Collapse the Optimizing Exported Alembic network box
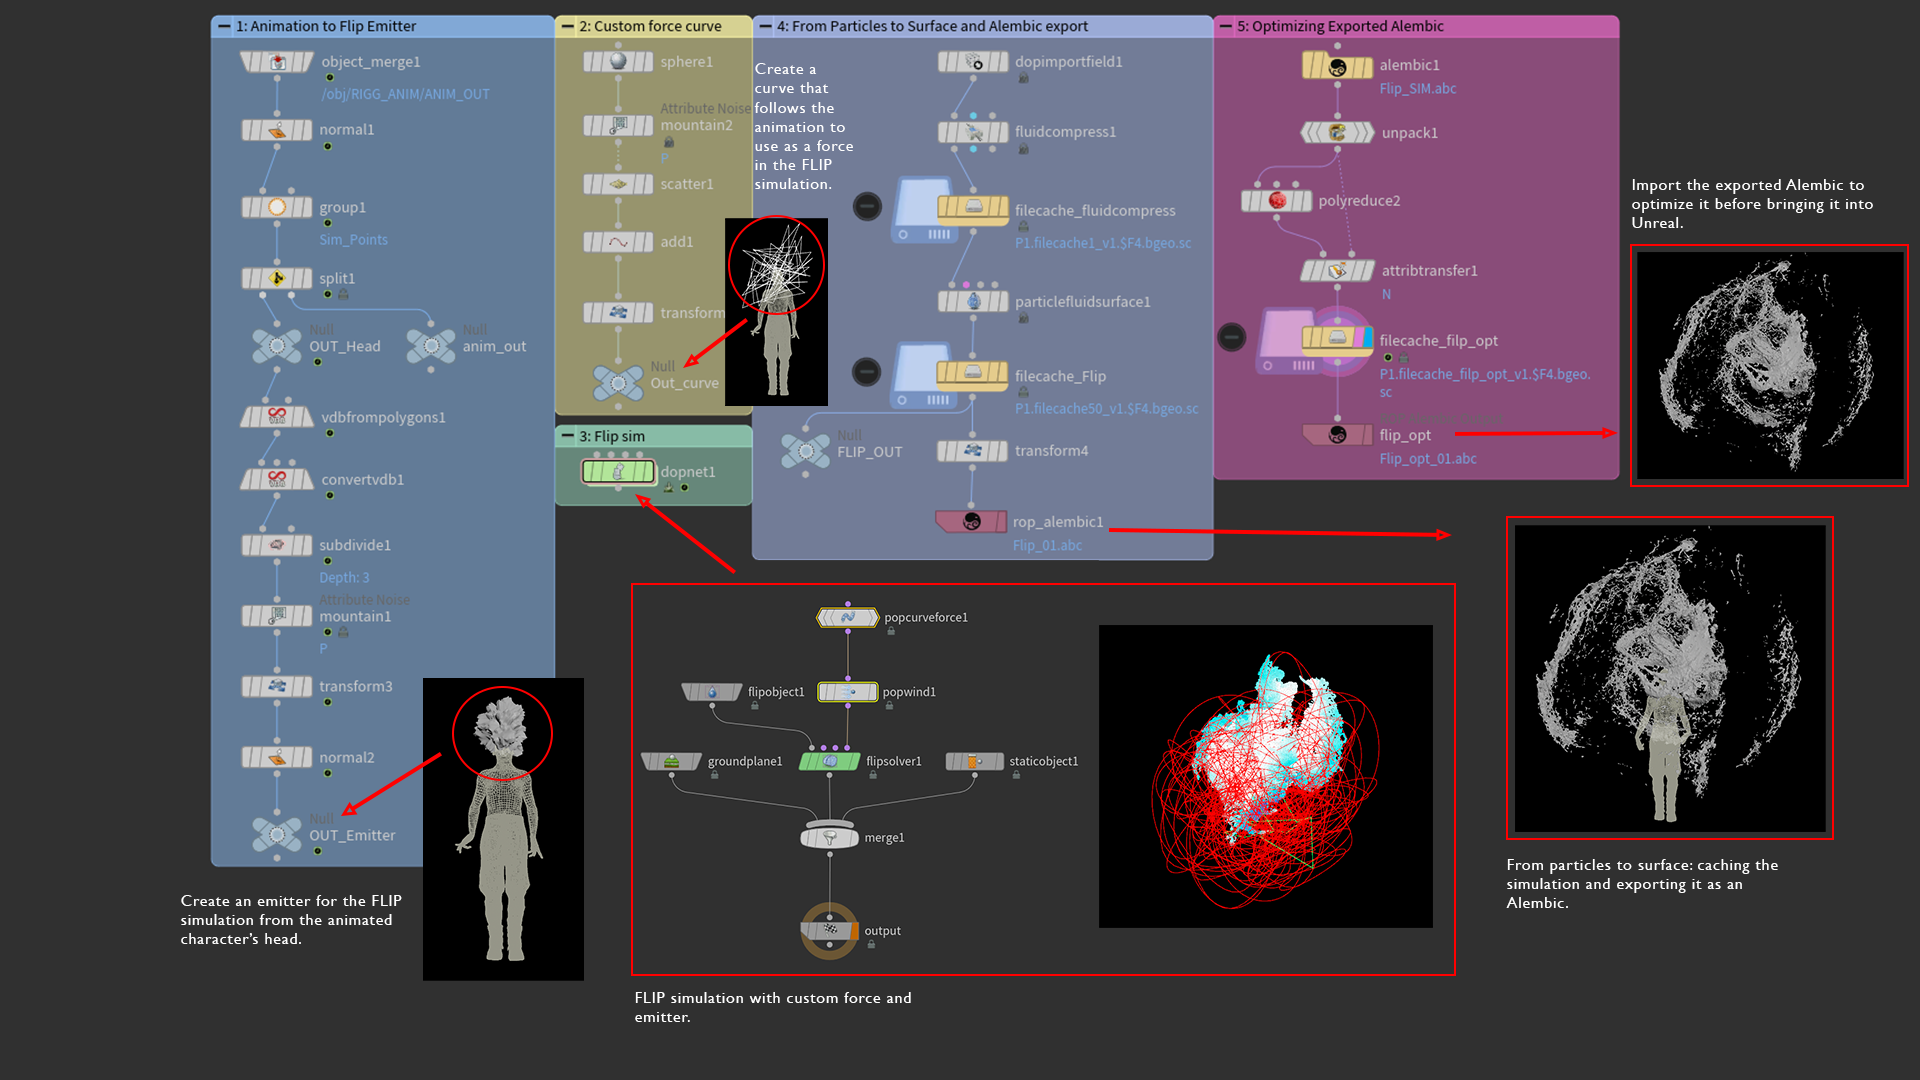Viewport: 1920px width, 1080px height. tap(1225, 26)
